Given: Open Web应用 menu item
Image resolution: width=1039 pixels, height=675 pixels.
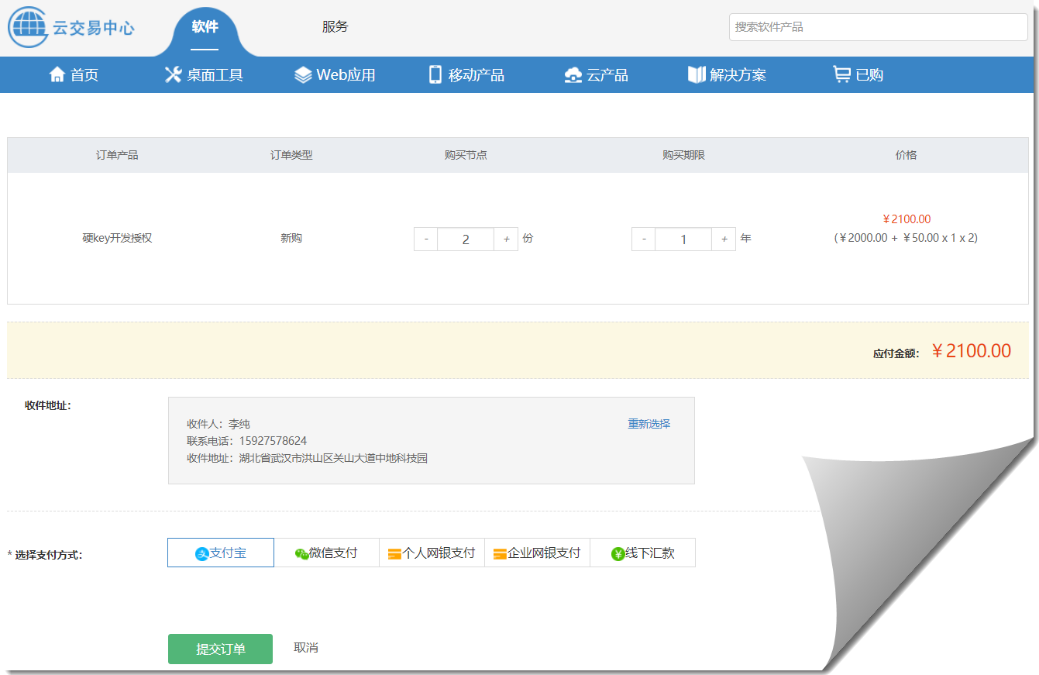Looking at the screenshot, I should 335,75.
